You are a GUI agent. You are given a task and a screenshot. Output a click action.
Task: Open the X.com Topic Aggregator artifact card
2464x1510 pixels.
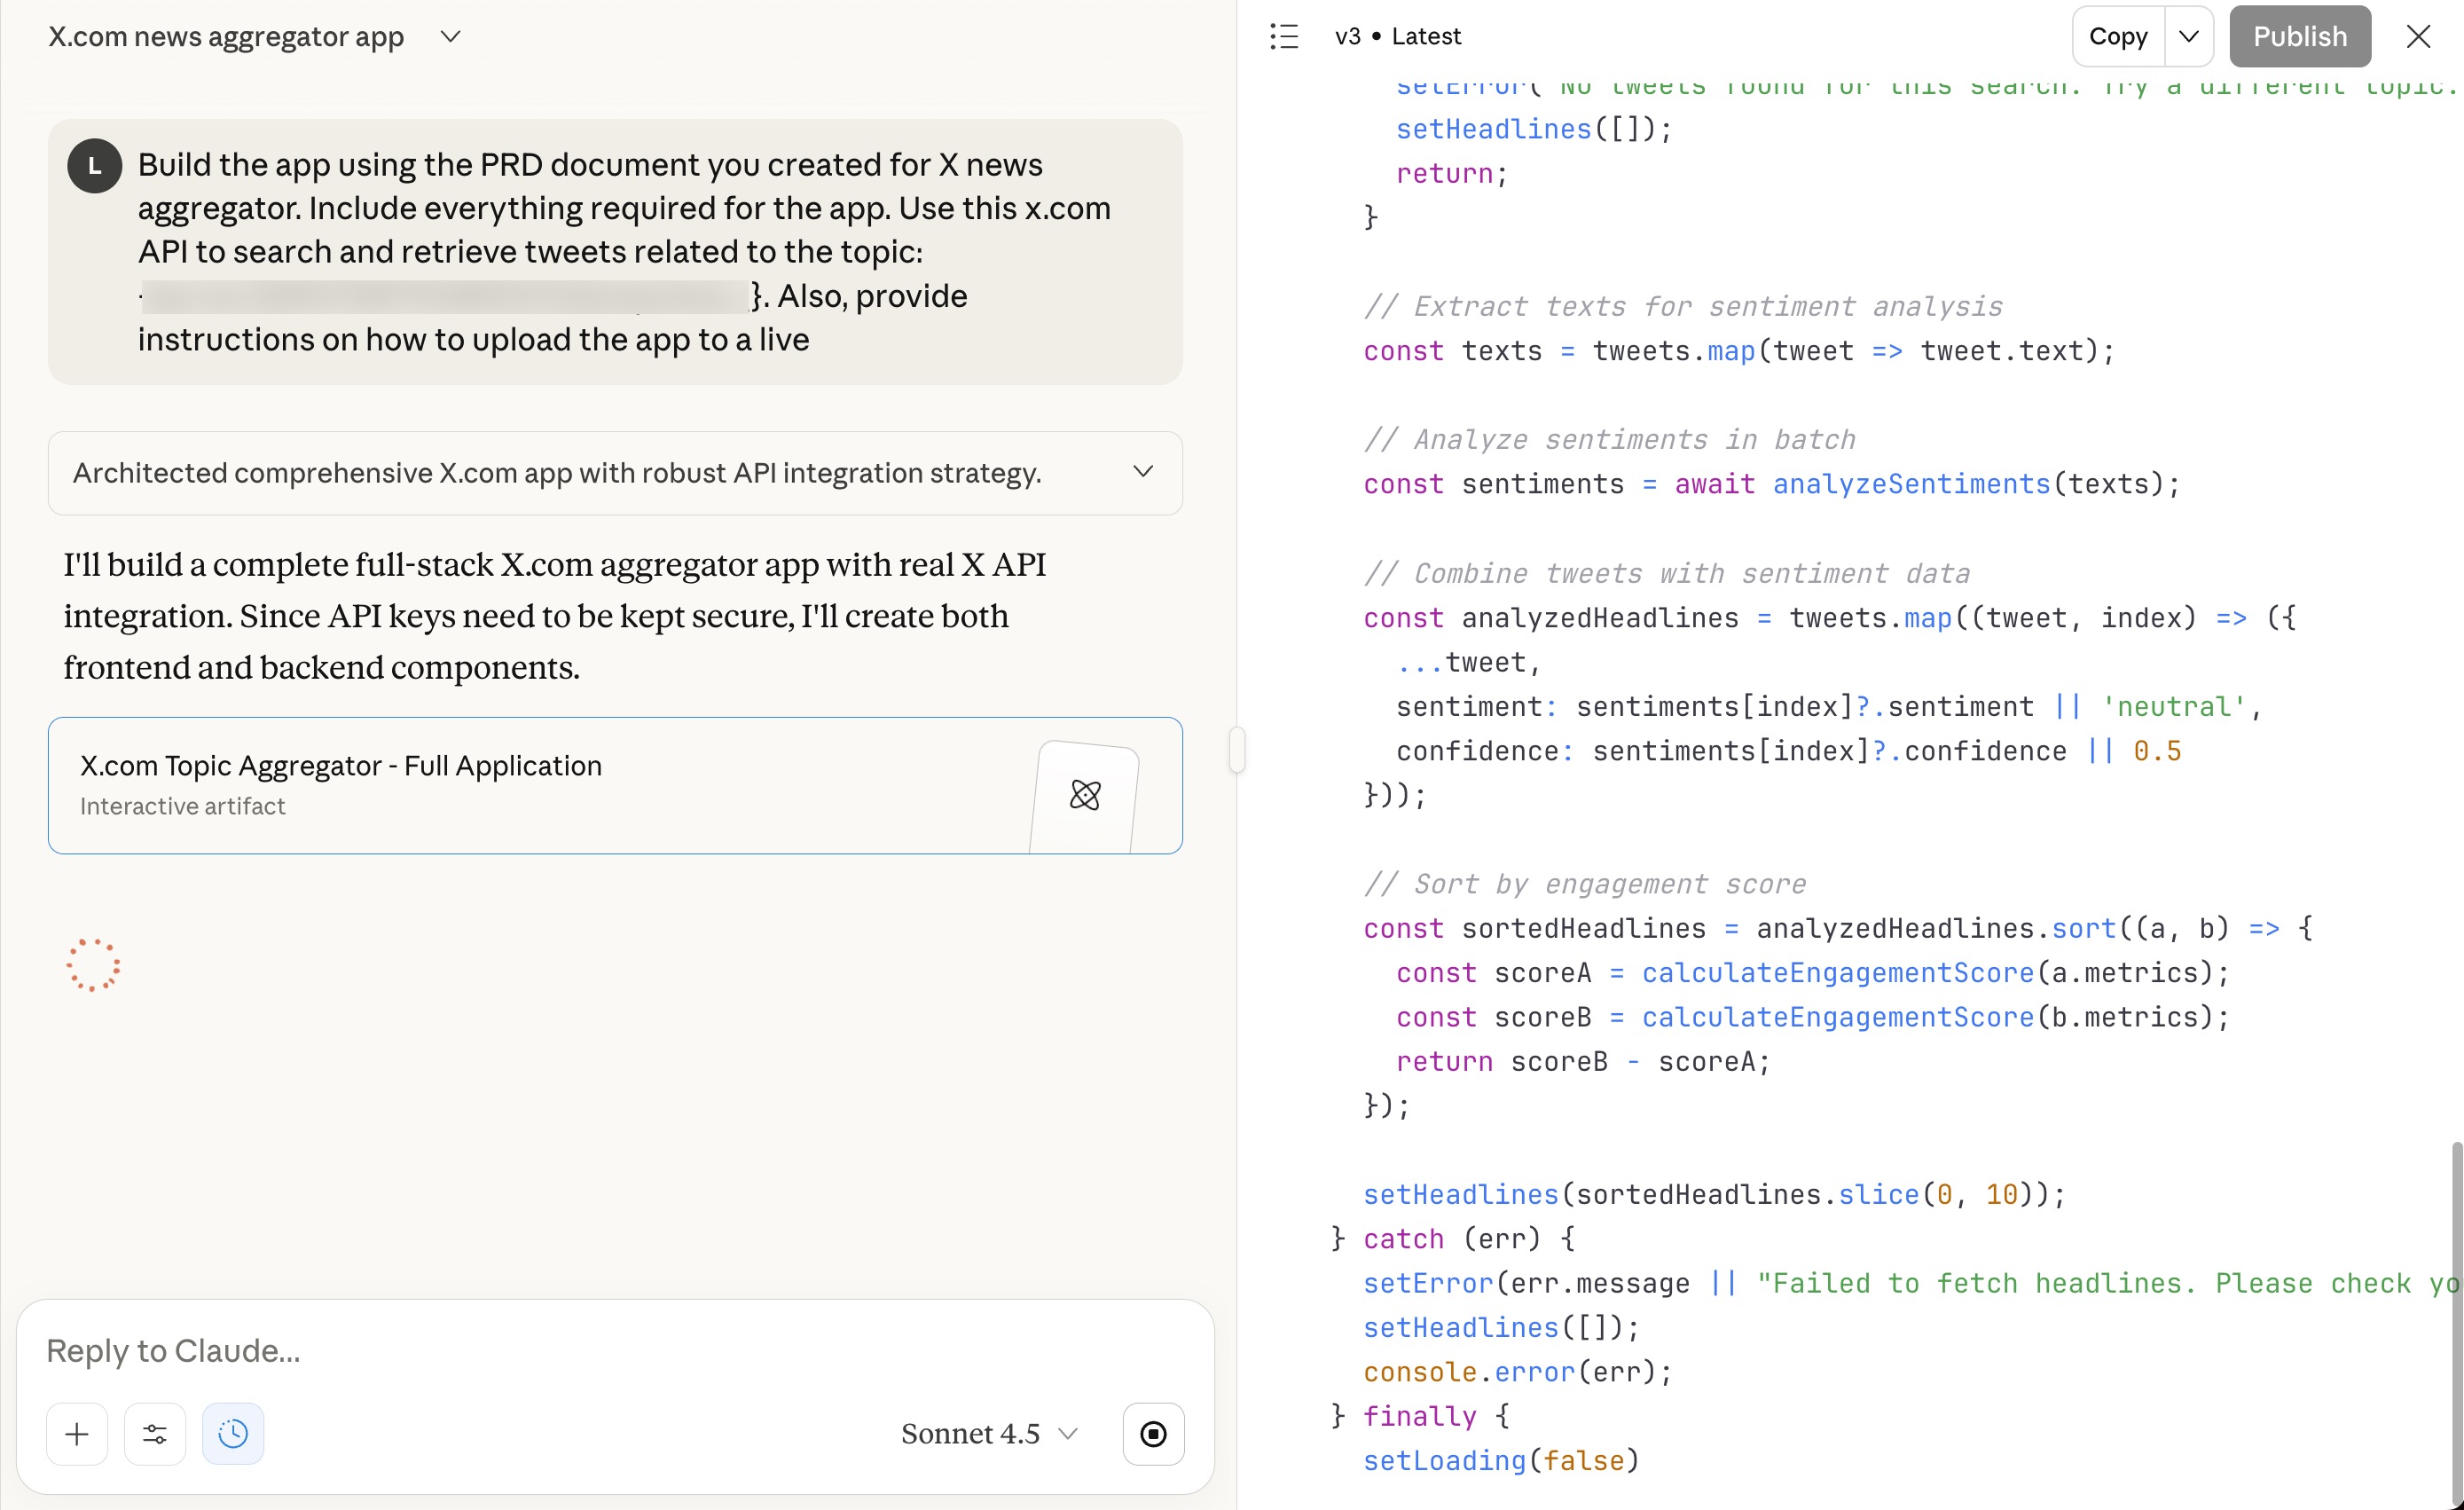click(540, 784)
